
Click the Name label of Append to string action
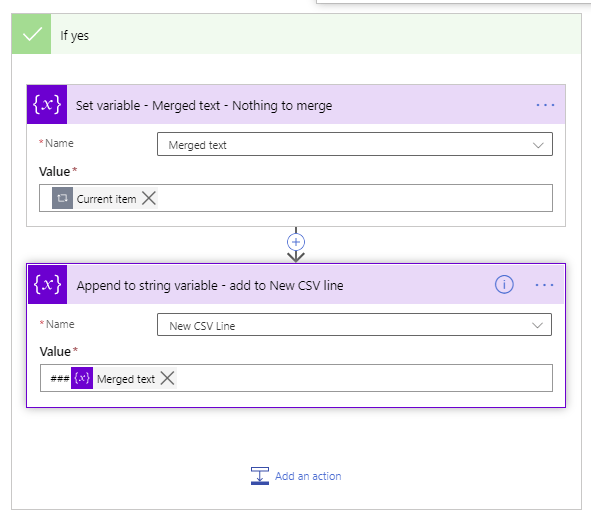pos(60,324)
